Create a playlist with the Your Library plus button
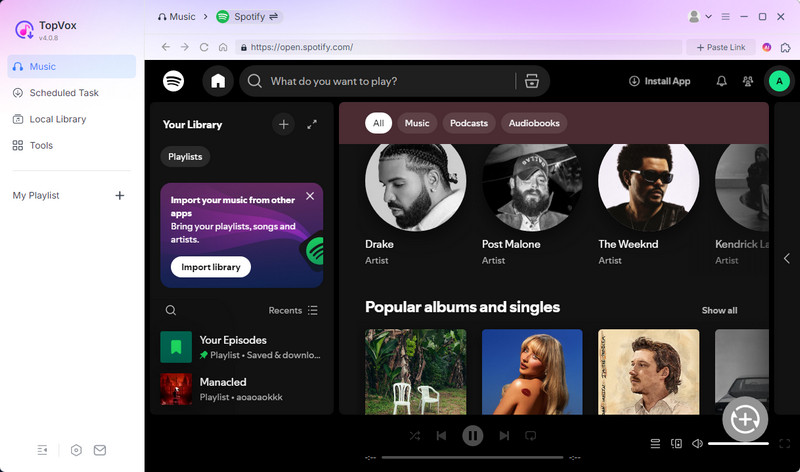 coord(283,125)
